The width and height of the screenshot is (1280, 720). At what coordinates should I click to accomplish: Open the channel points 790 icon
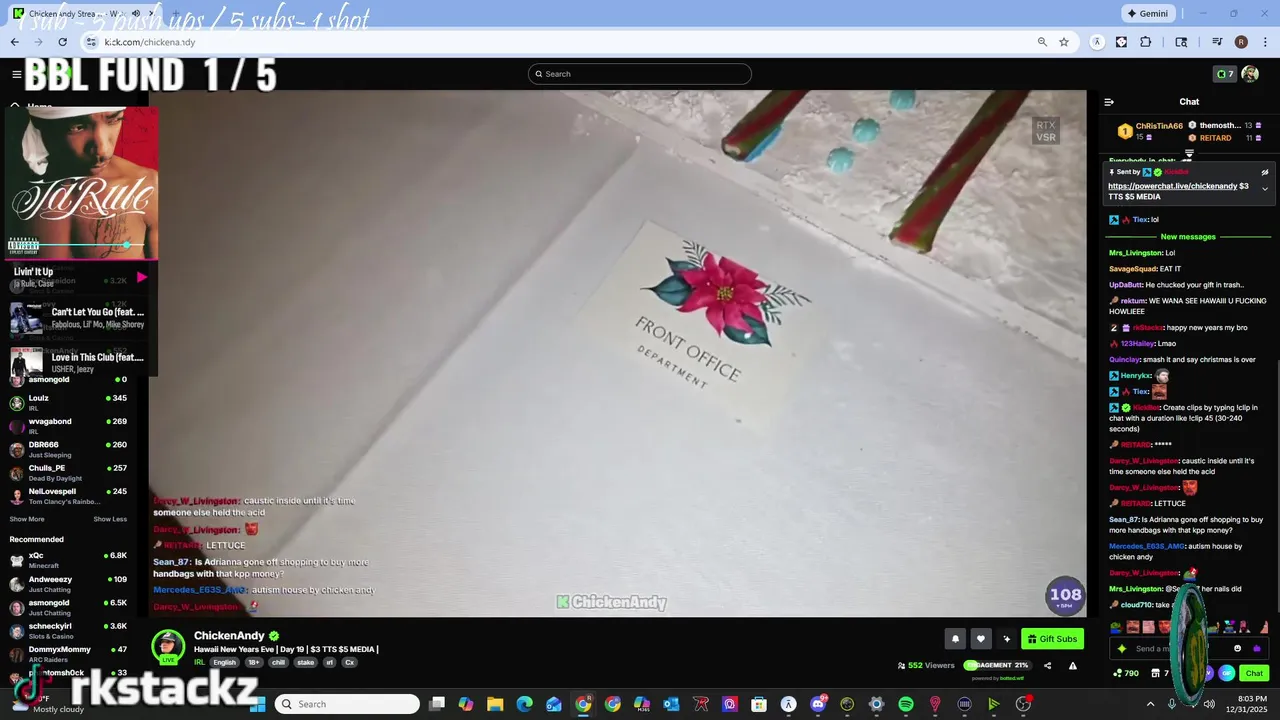pos(1126,674)
